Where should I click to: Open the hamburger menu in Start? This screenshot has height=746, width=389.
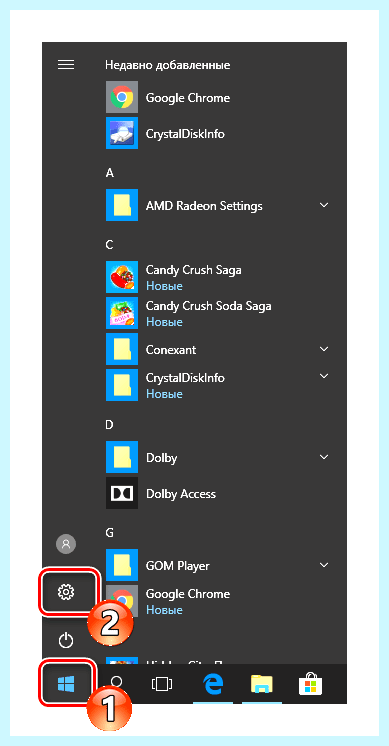pos(66,65)
